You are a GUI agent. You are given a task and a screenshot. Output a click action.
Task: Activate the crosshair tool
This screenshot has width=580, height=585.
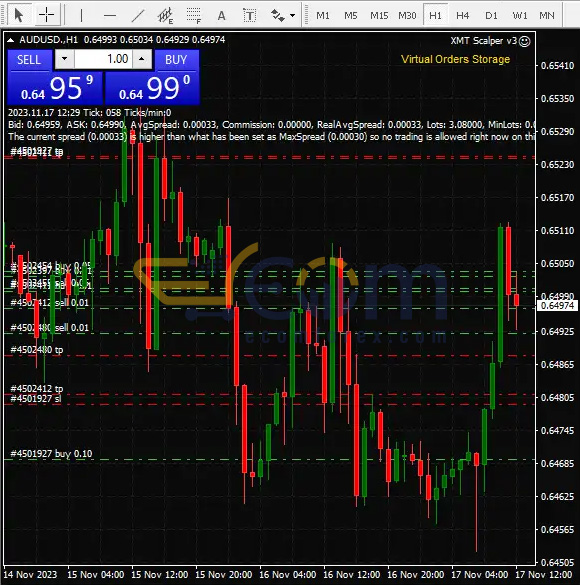[47, 15]
